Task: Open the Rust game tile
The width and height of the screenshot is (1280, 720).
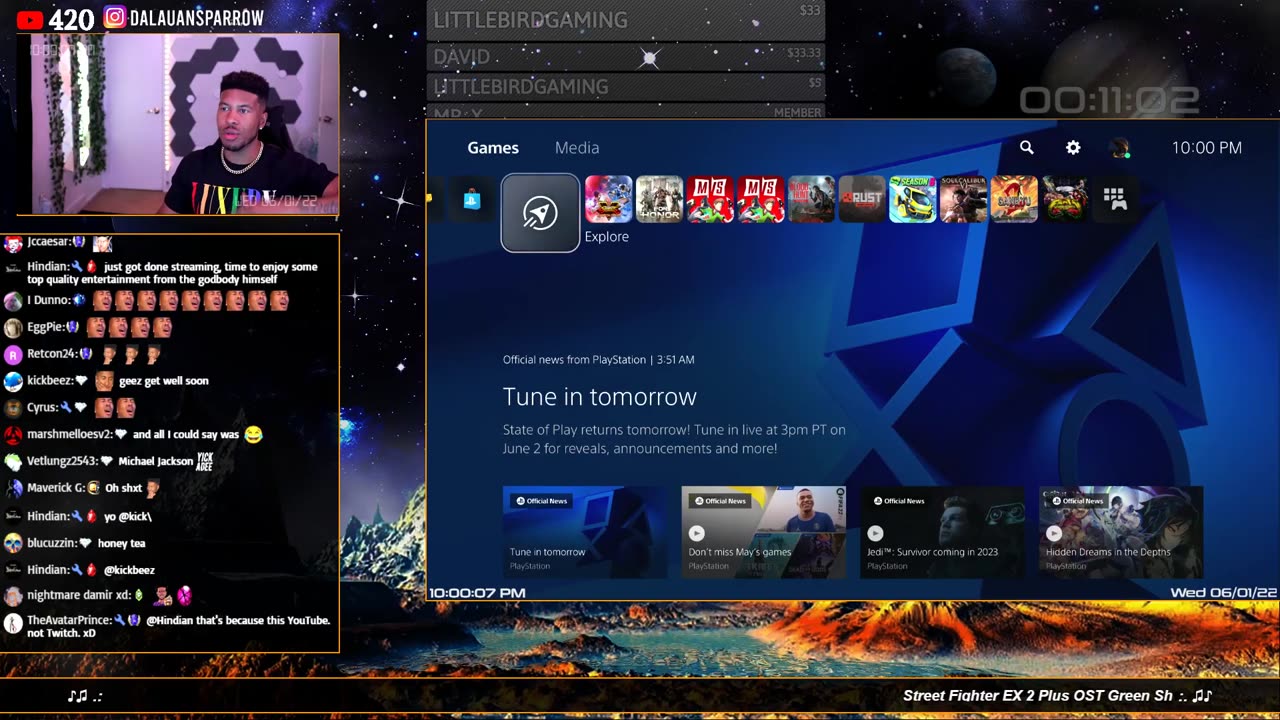Action: (862, 199)
